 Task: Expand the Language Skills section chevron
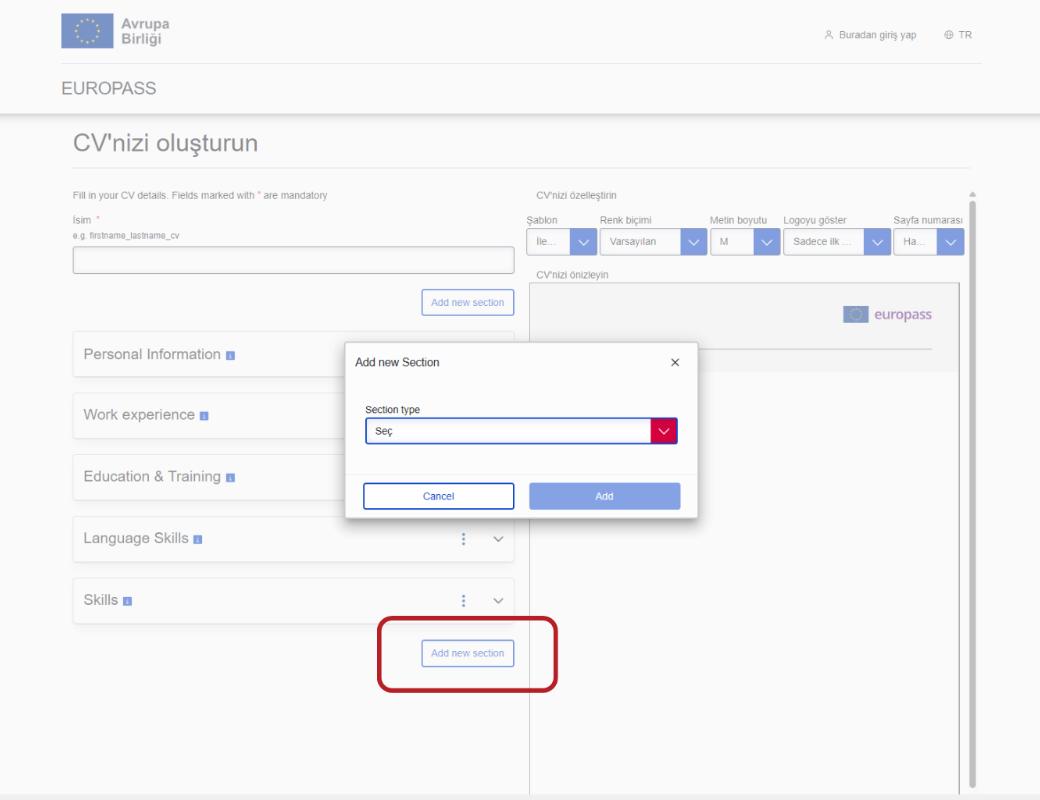[x=498, y=539]
